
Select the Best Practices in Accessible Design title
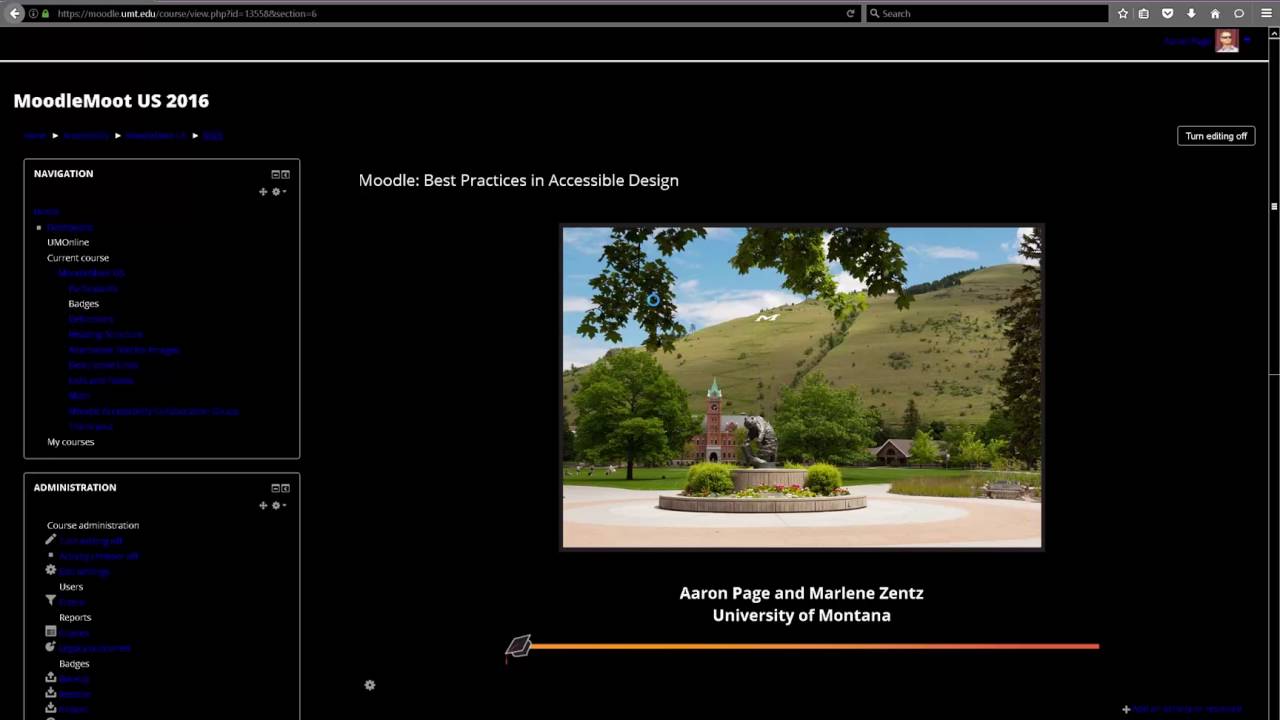point(519,180)
